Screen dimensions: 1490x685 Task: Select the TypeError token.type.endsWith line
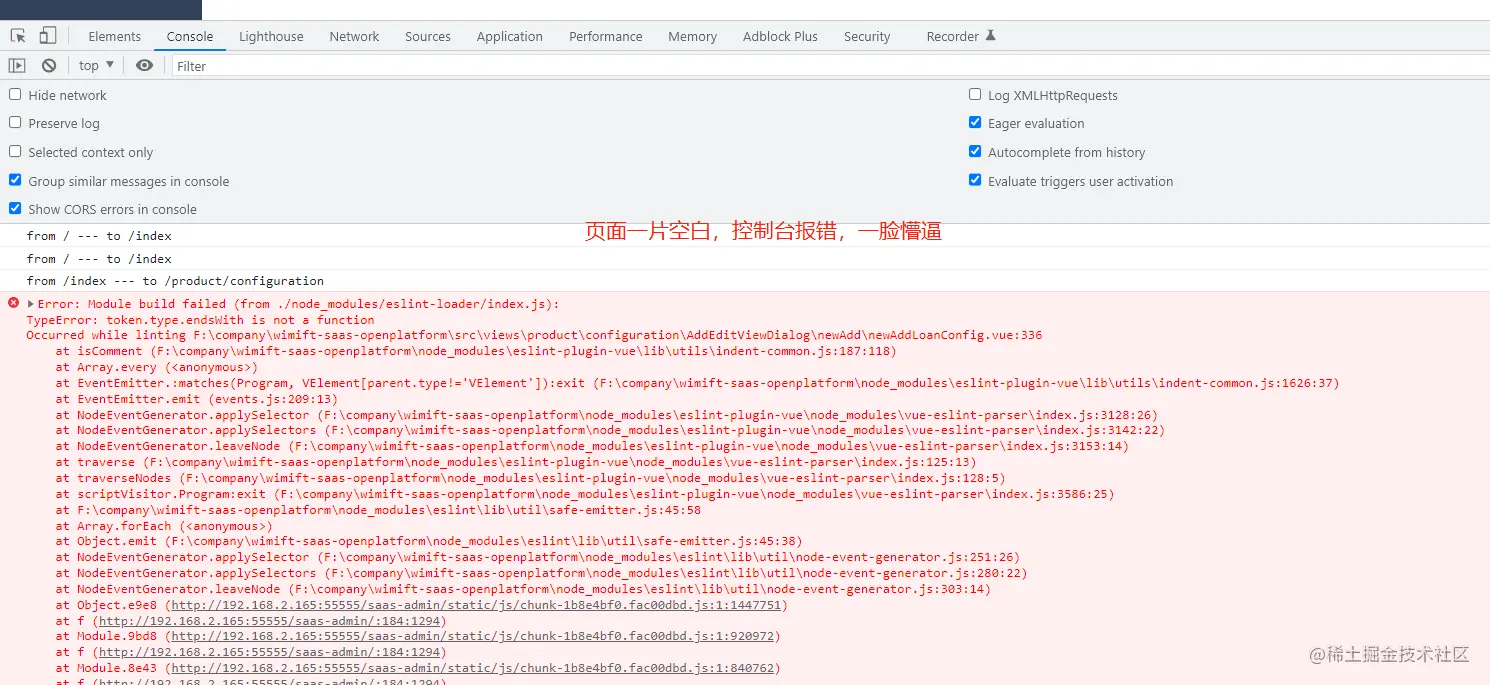[200, 320]
